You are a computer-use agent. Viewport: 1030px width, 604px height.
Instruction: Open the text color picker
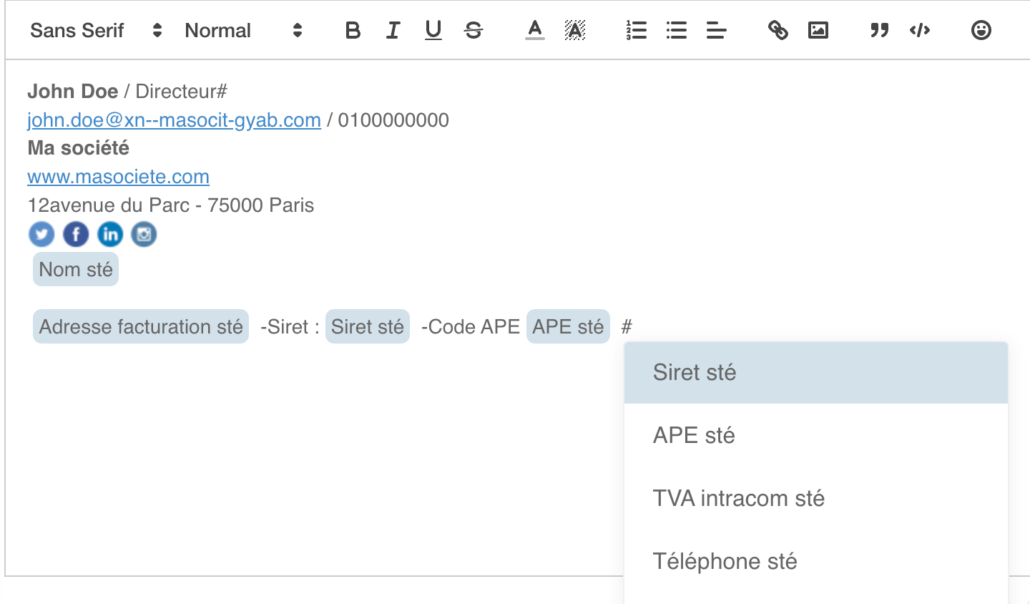535,31
